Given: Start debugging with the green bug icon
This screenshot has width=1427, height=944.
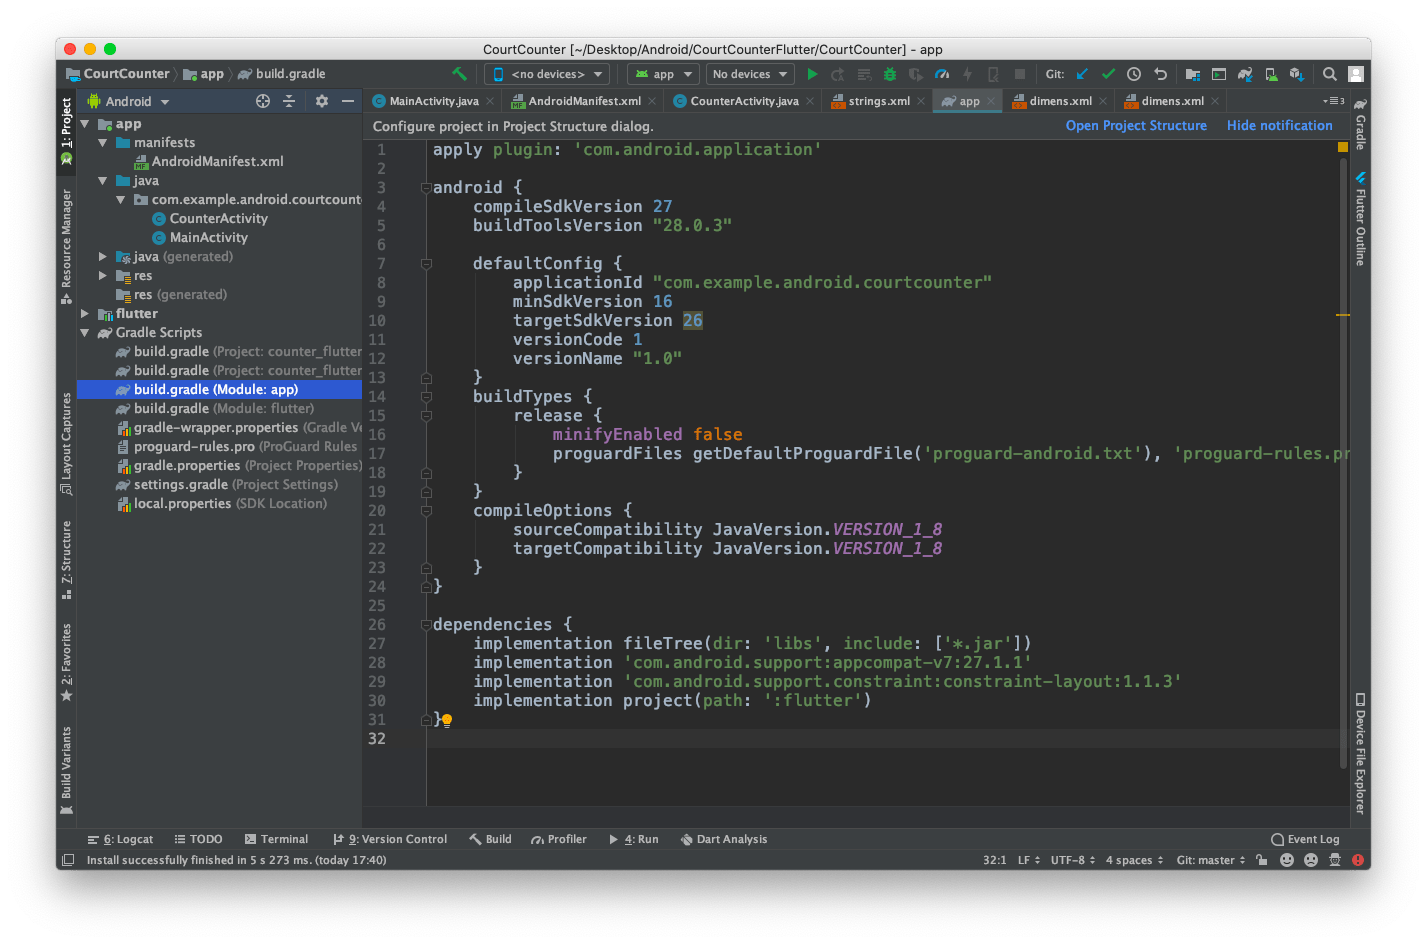Looking at the screenshot, I should (889, 74).
